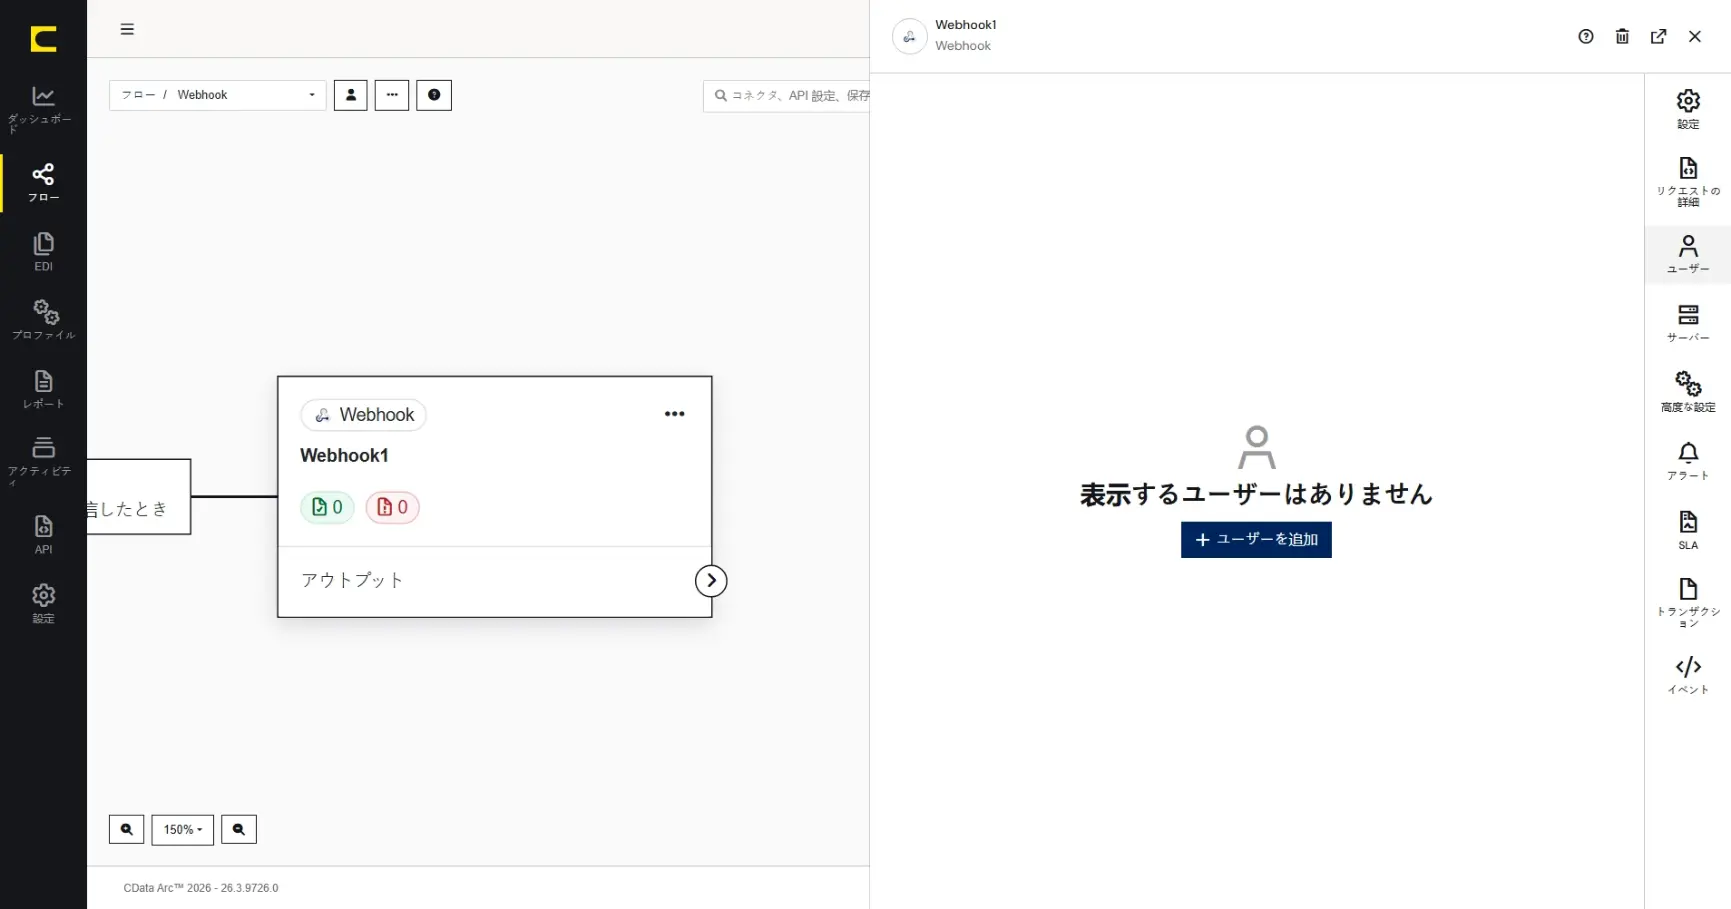Click the CData Arc logo
The height and width of the screenshot is (909, 1731).
pyautogui.click(x=43, y=39)
